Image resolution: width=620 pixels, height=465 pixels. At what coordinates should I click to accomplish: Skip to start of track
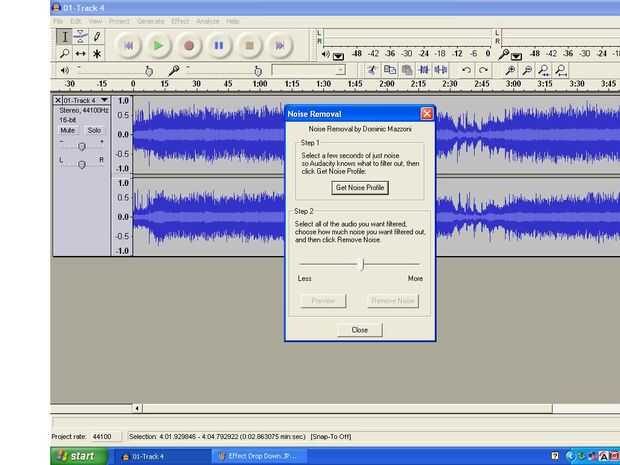coord(128,46)
